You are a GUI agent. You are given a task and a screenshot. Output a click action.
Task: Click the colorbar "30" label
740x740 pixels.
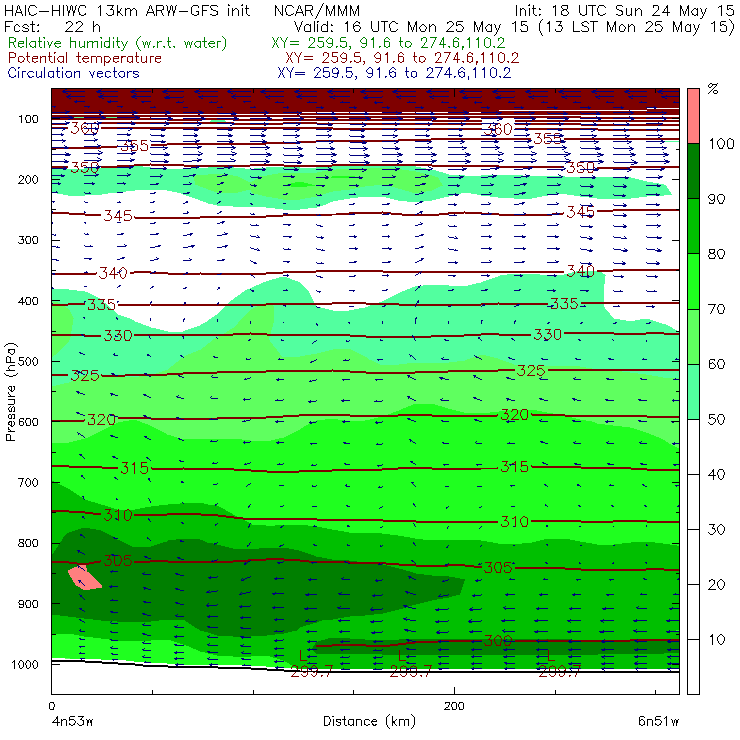[715, 530]
